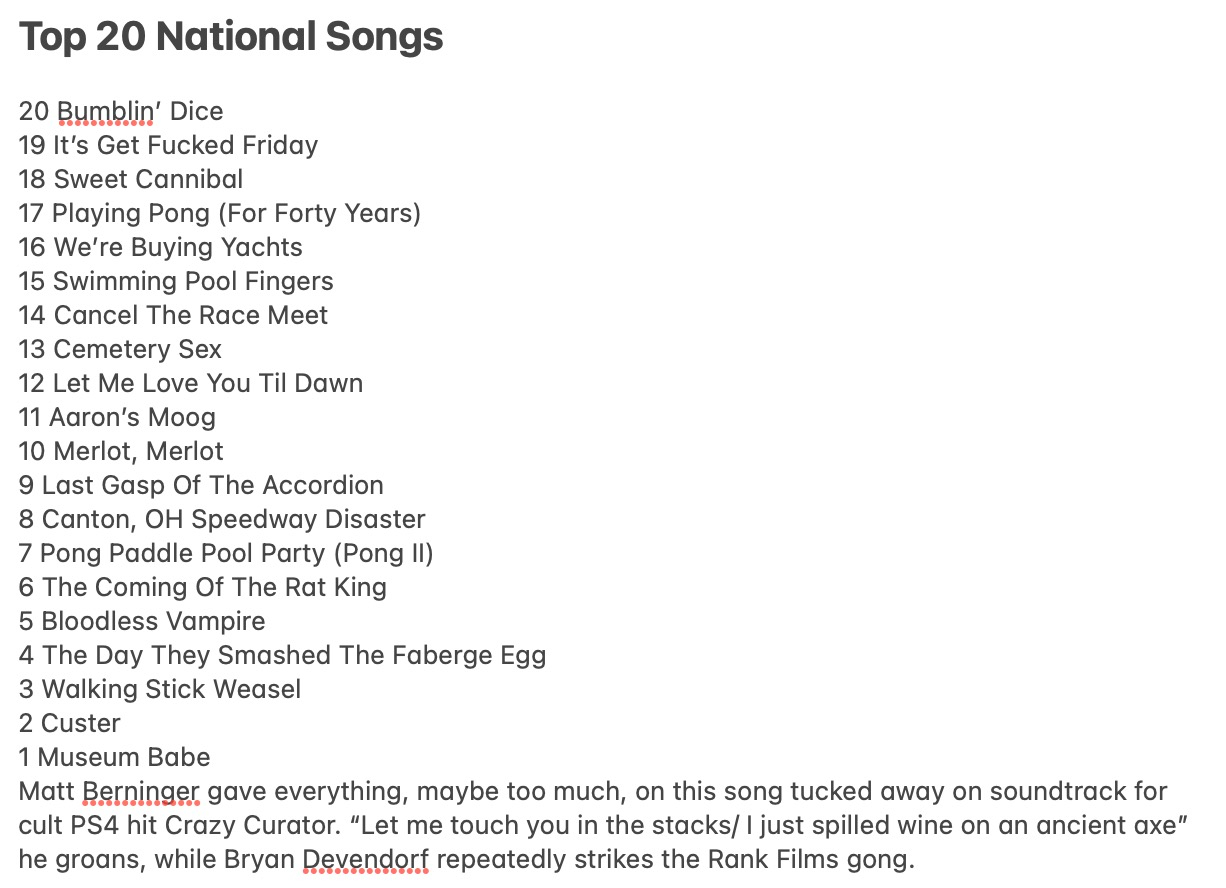Click the misspelled name 'Berninger'

click(x=141, y=792)
